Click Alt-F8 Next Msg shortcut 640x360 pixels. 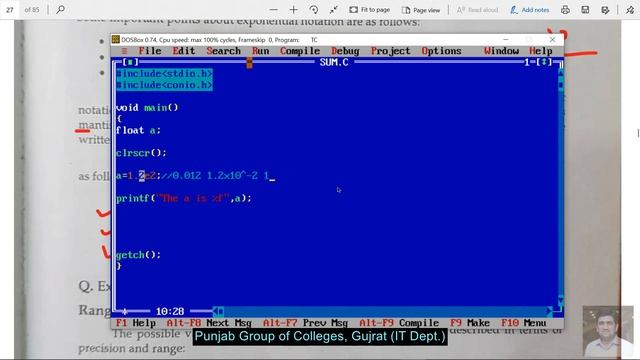[x=209, y=323]
